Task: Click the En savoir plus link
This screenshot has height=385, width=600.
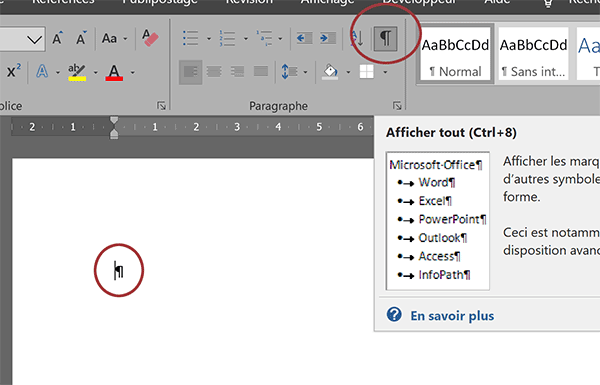Action: [452, 316]
